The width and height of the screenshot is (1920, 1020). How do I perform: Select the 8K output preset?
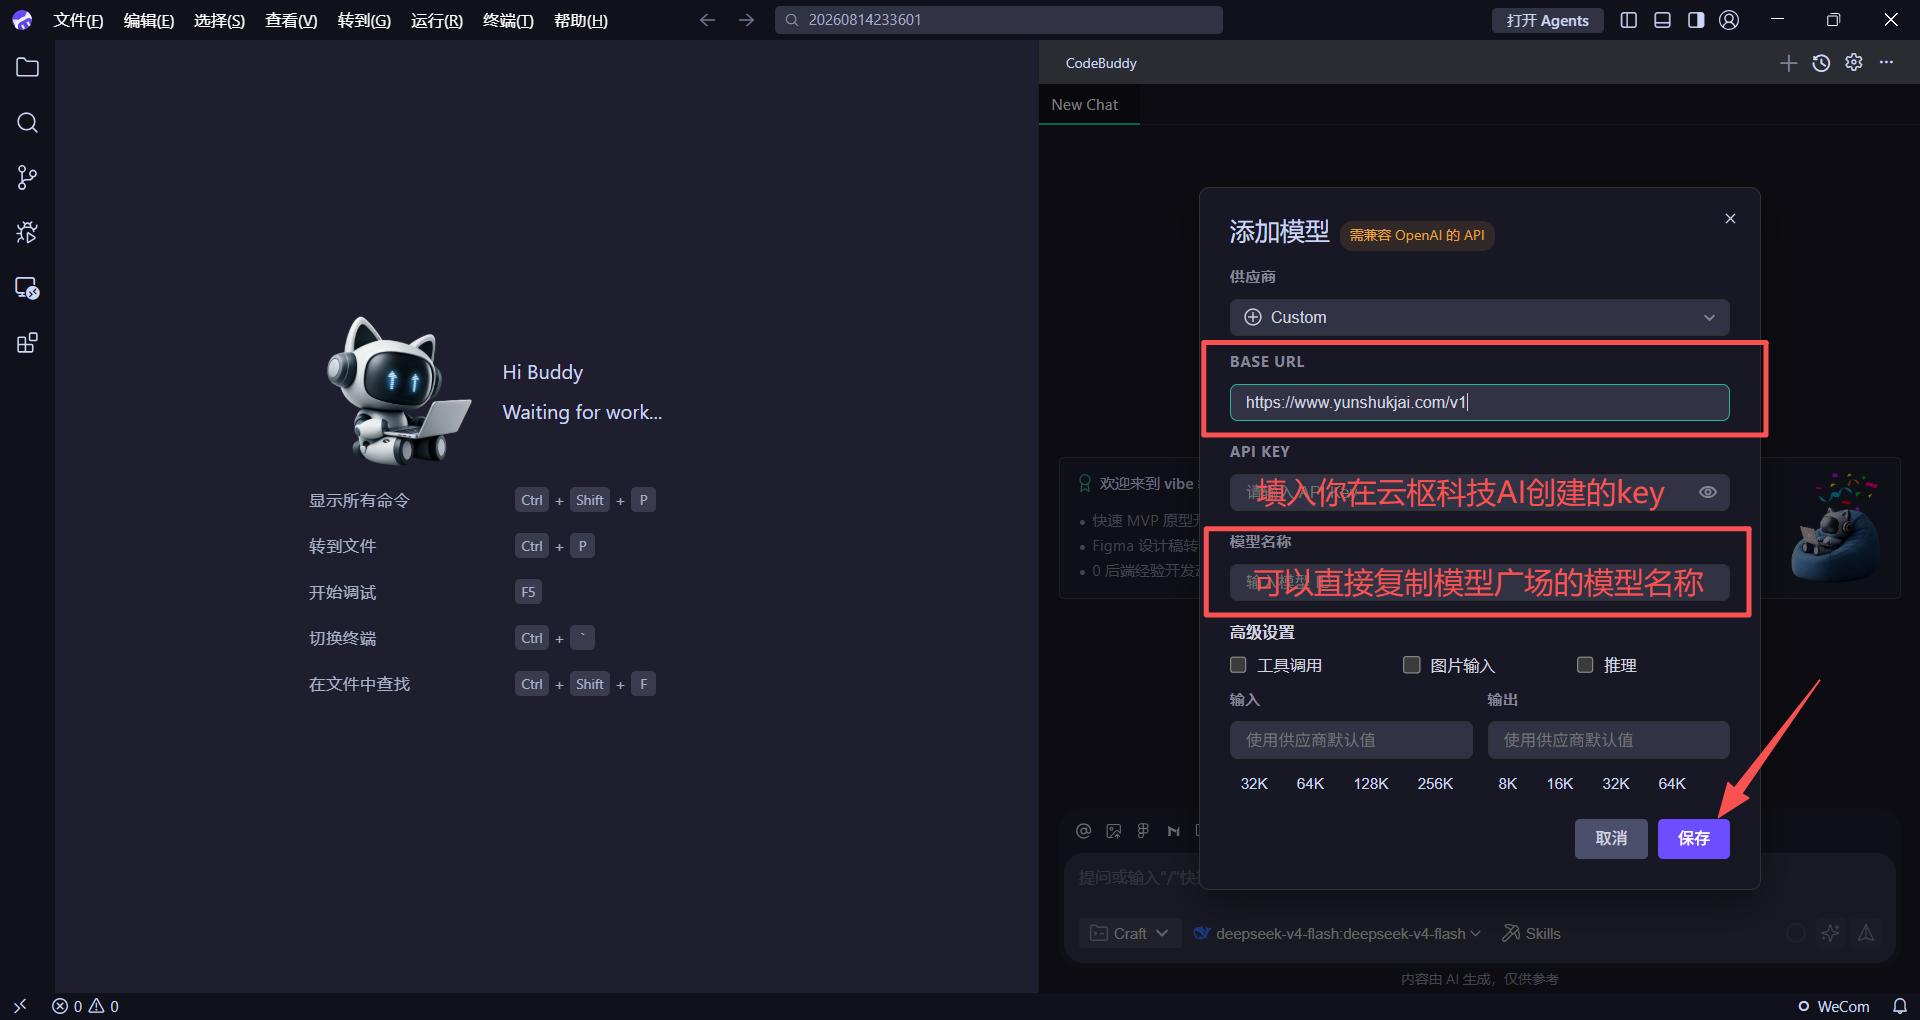(1508, 784)
